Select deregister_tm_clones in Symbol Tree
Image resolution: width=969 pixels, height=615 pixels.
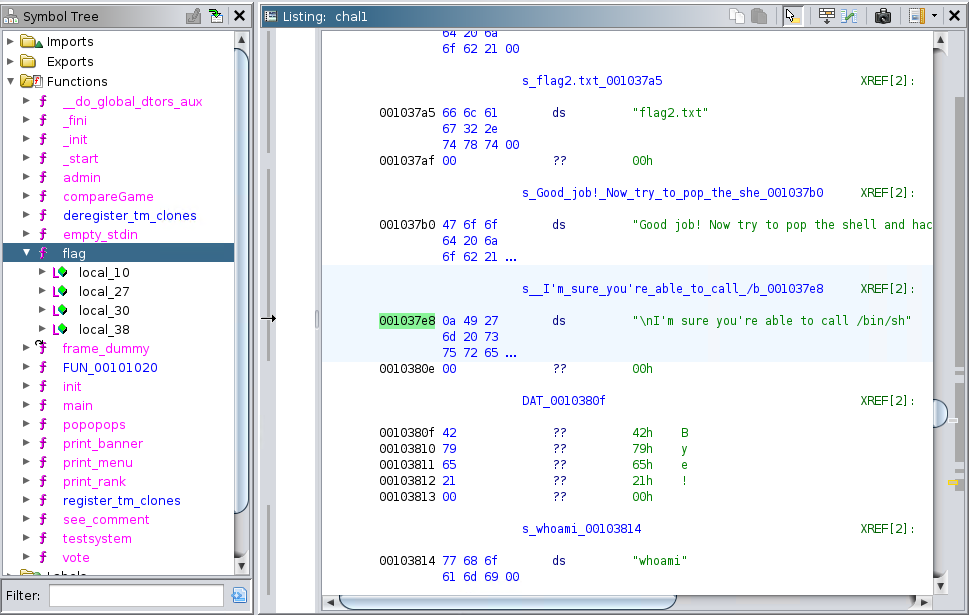130,215
